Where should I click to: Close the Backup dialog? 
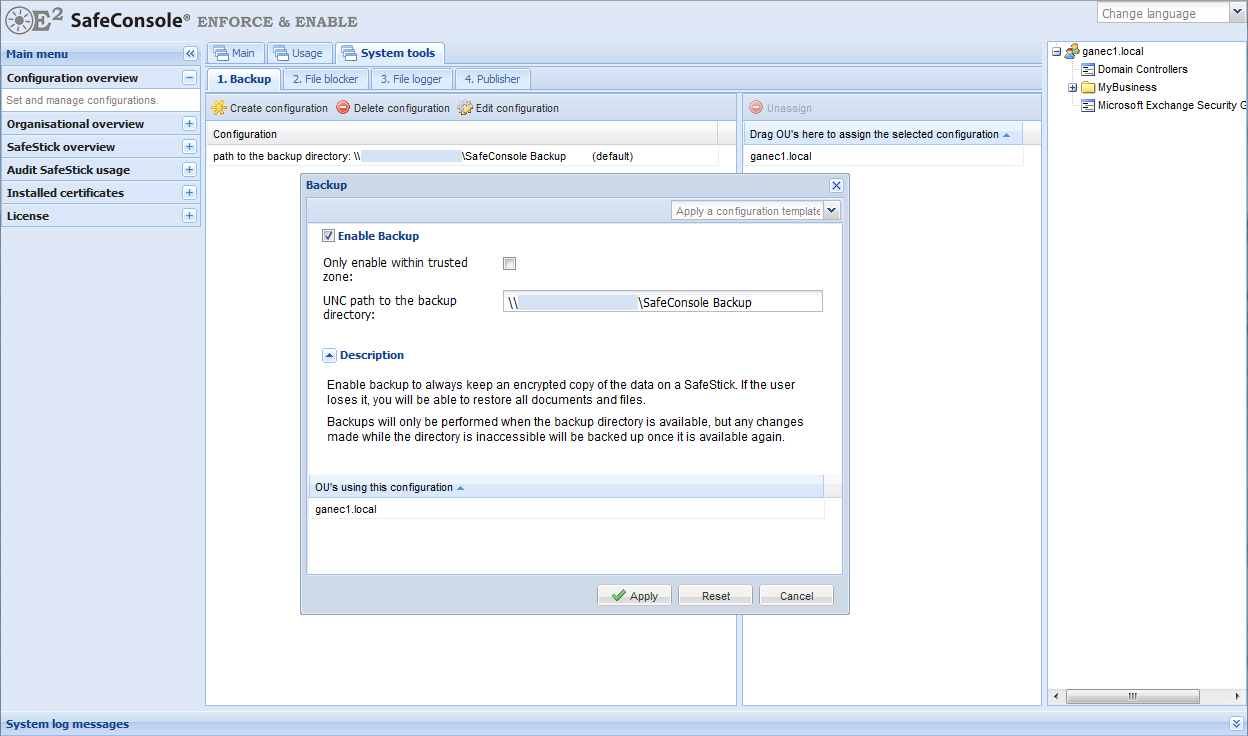coord(836,186)
